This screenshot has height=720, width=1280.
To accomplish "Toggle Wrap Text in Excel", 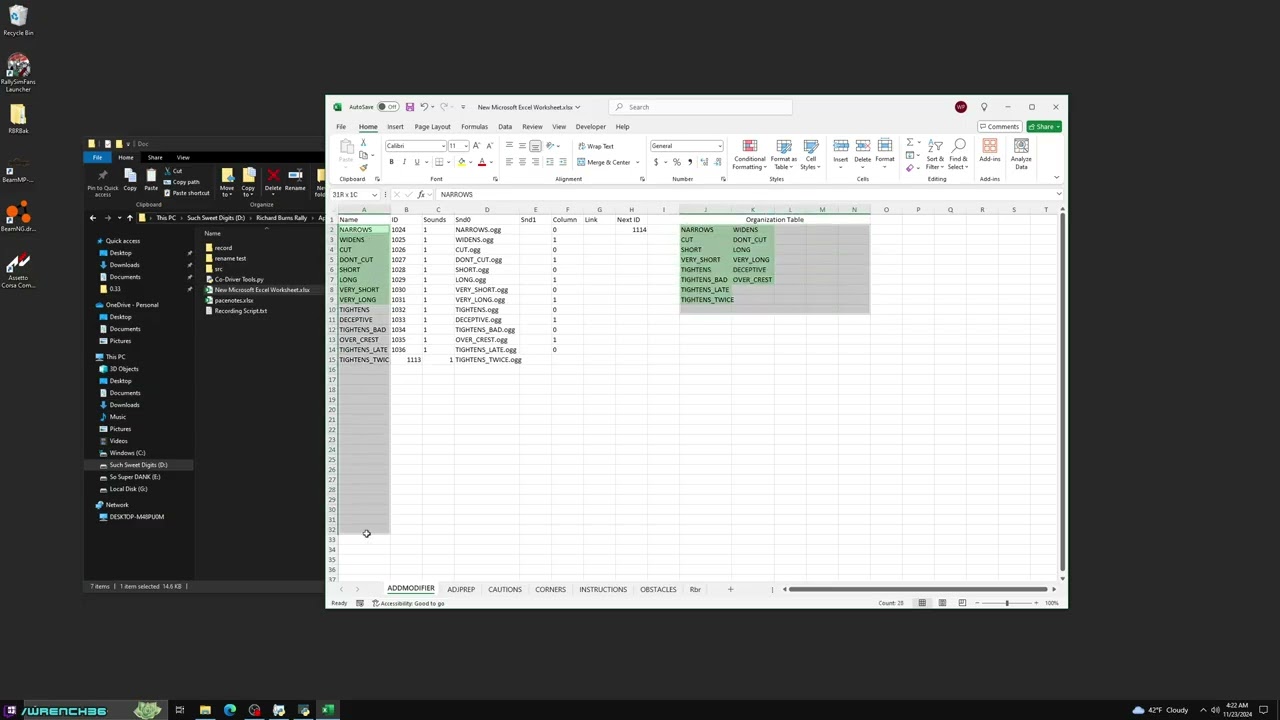I will [x=596, y=146].
